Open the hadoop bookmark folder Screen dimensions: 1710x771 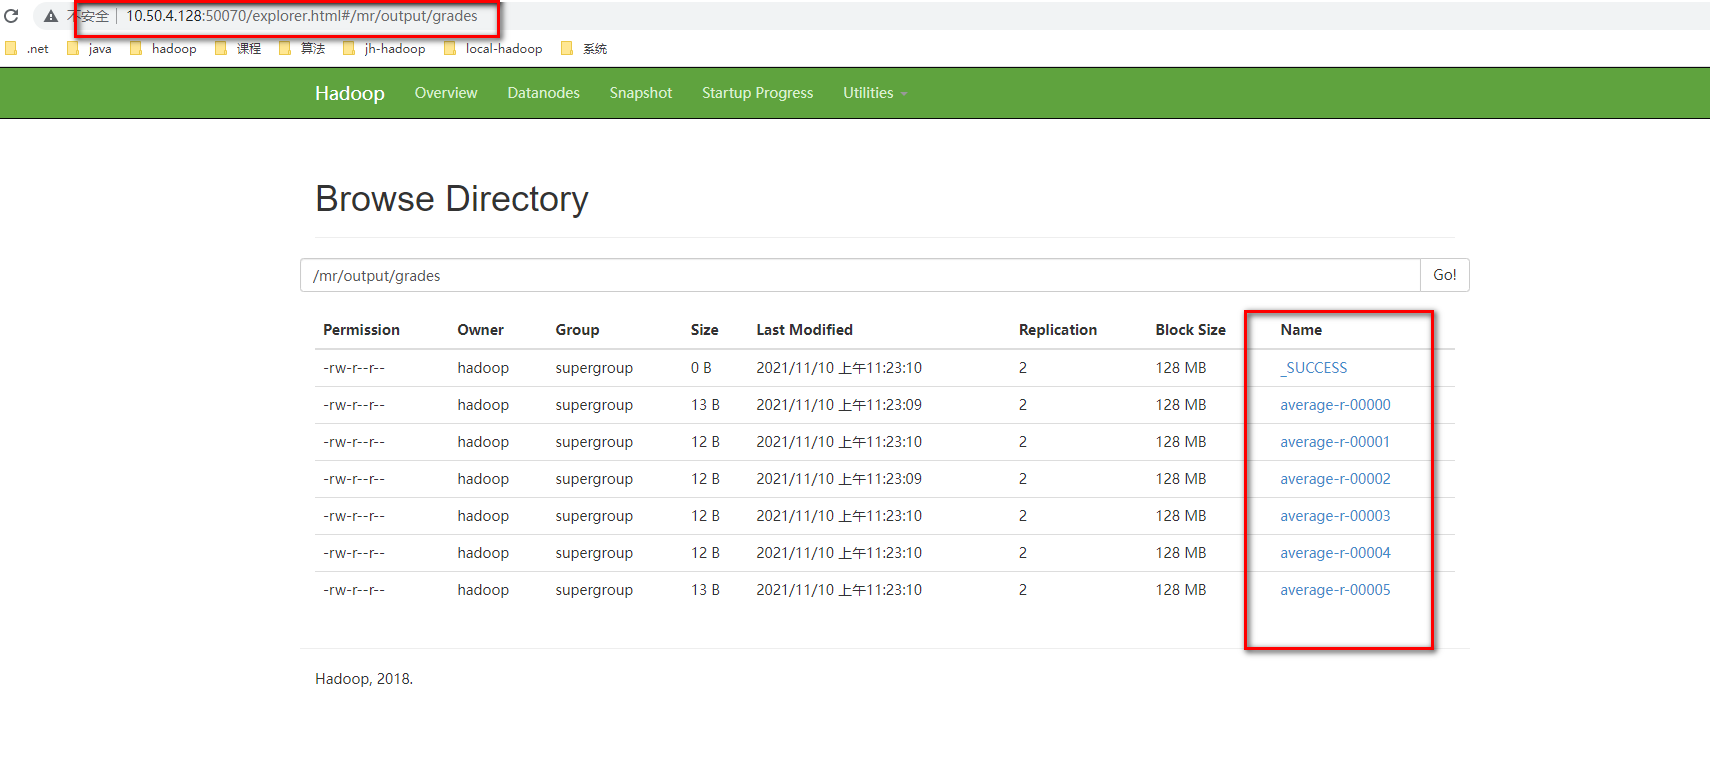(164, 48)
